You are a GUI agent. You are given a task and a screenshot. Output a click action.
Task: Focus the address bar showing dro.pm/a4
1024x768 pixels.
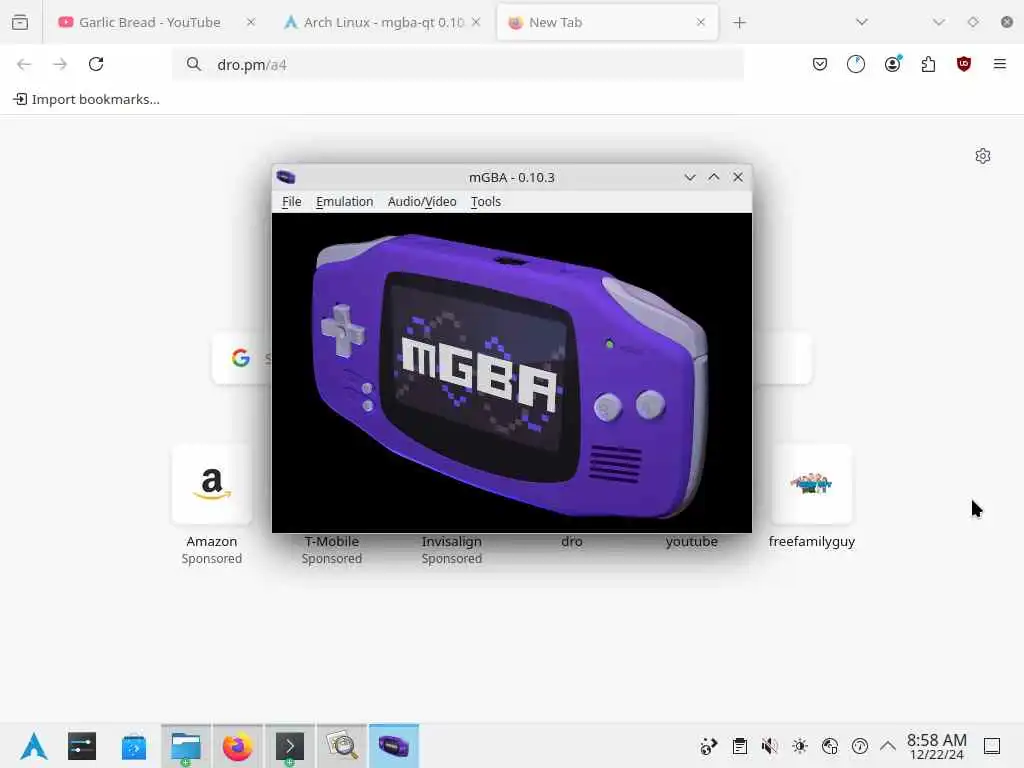click(458, 65)
